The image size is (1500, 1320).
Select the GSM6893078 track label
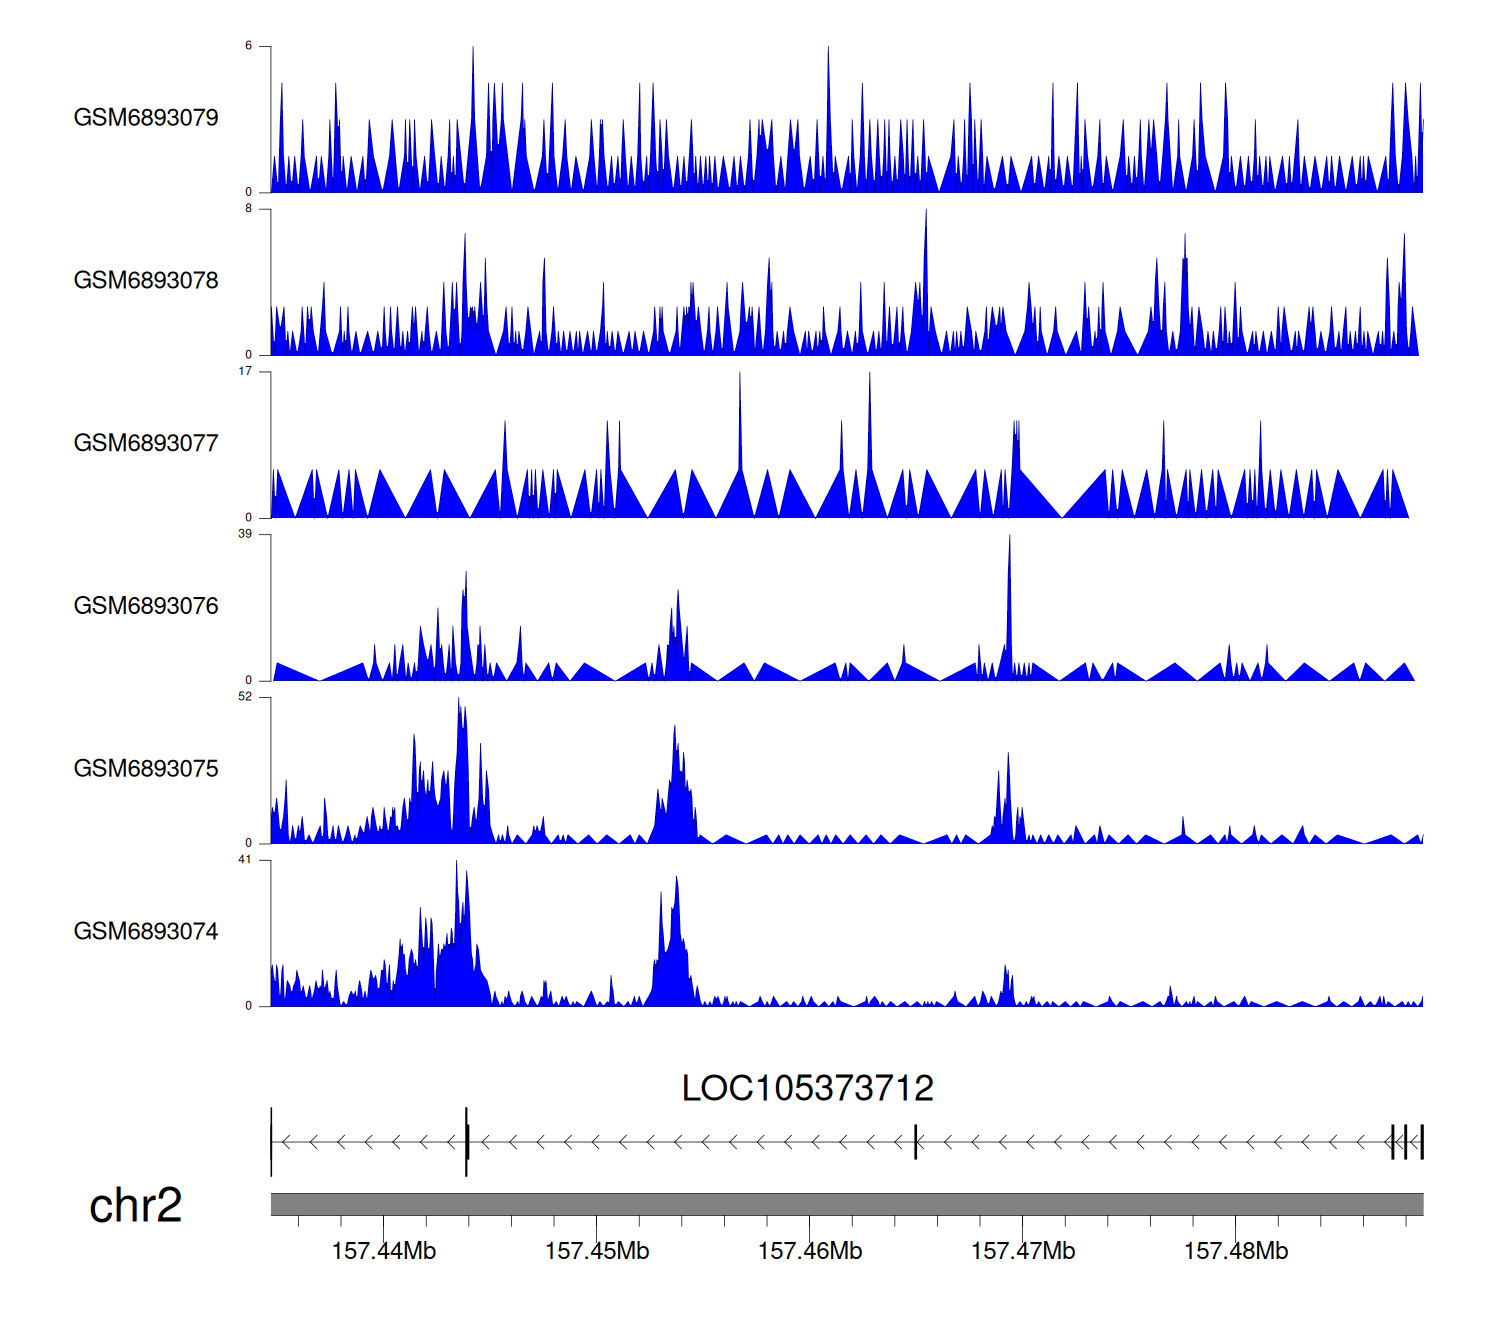click(x=146, y=281)
